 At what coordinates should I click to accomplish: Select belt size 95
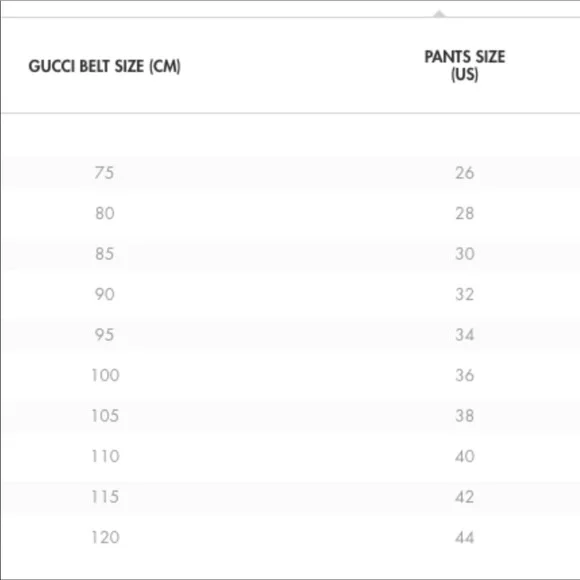point(104,335)
